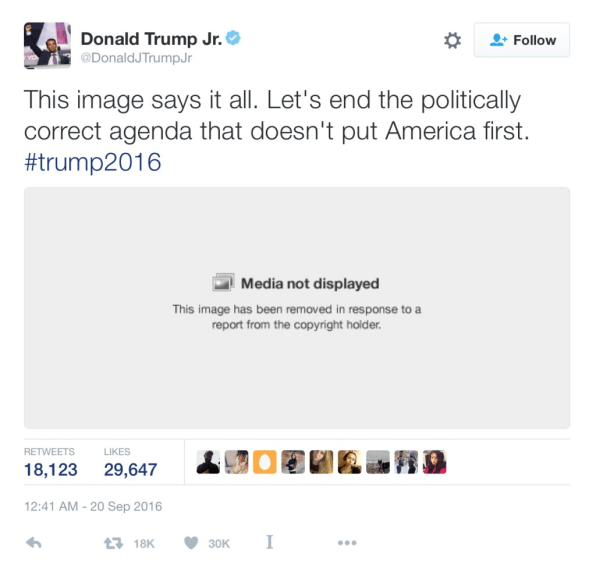Click the first liker avatar in dark clothing
Image resolution: width=596 pixels, height=576 pixels.
208,462
